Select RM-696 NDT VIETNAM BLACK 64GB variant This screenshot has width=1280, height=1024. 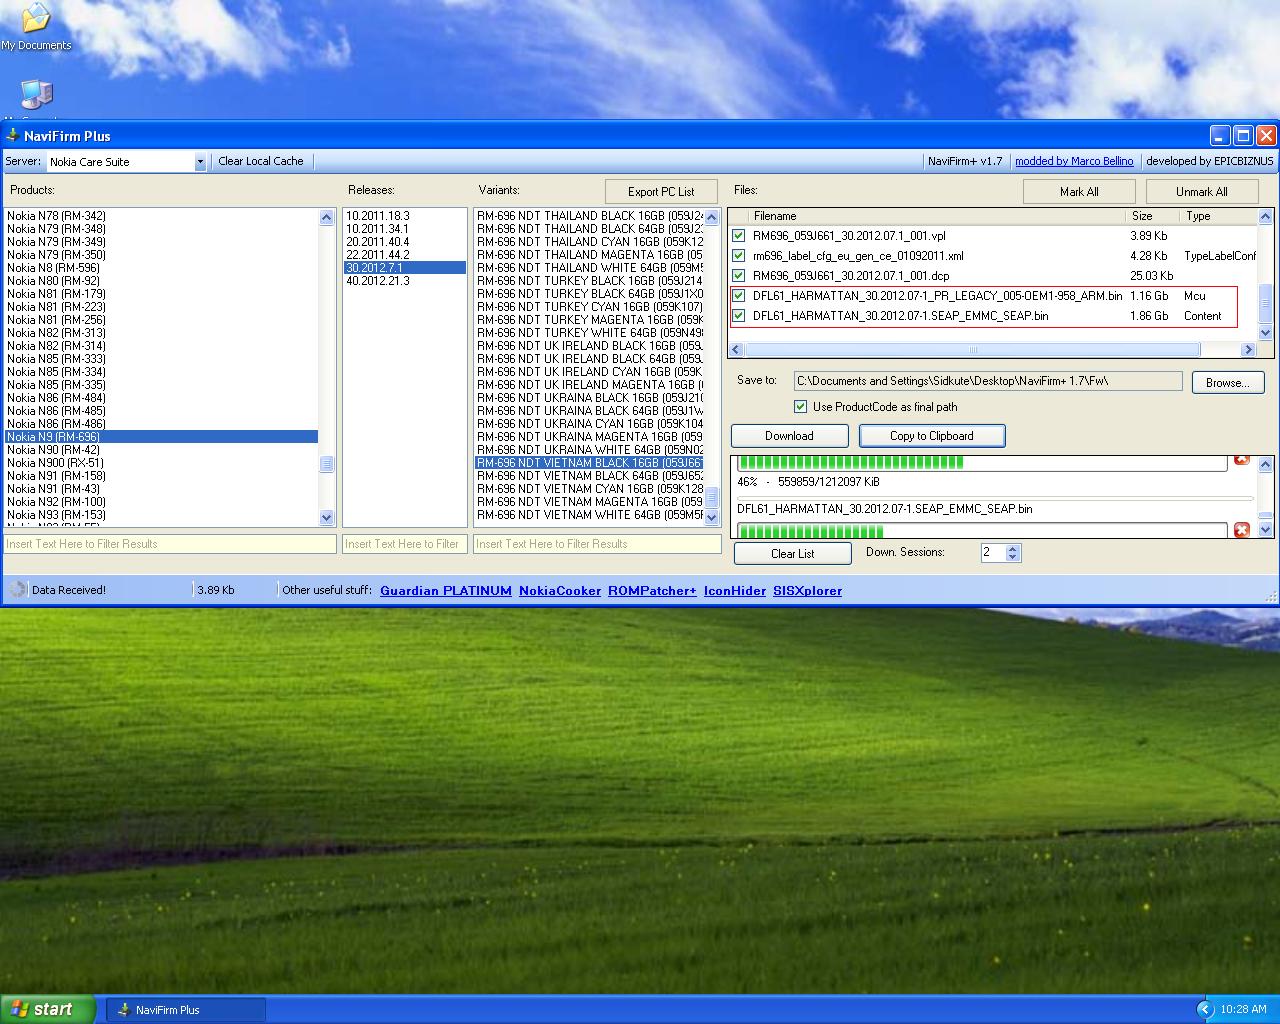589,476
